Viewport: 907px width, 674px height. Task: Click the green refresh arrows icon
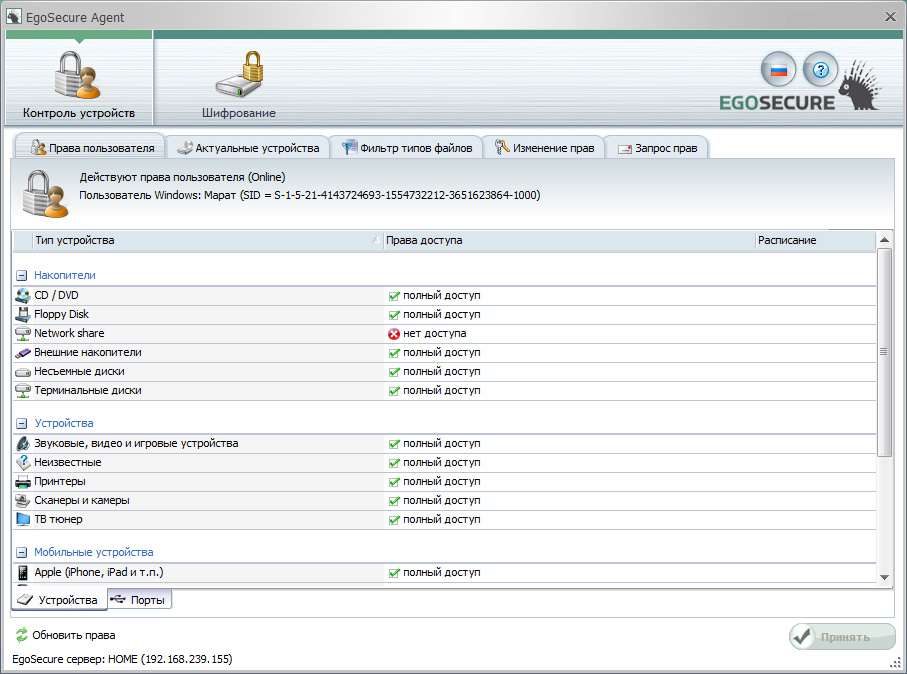click(x=21, y=635)
